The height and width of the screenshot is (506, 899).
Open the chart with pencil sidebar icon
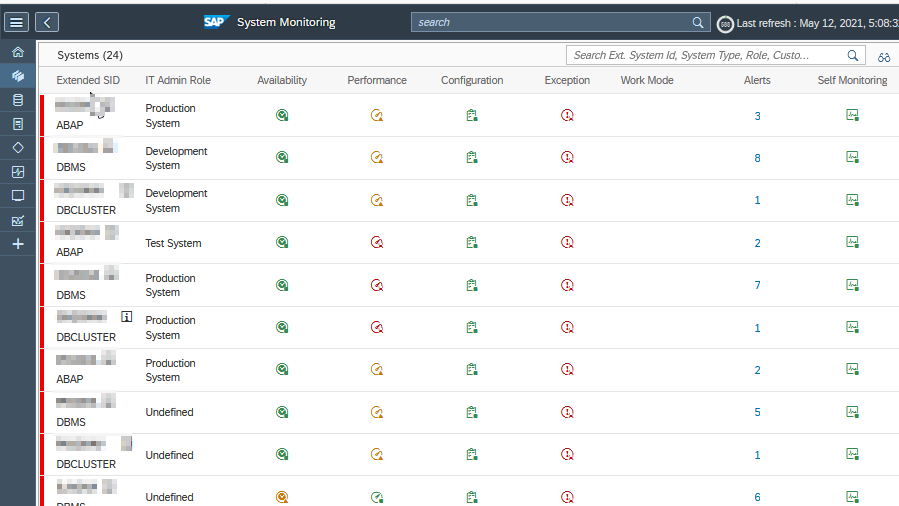(x=18, y=220)
